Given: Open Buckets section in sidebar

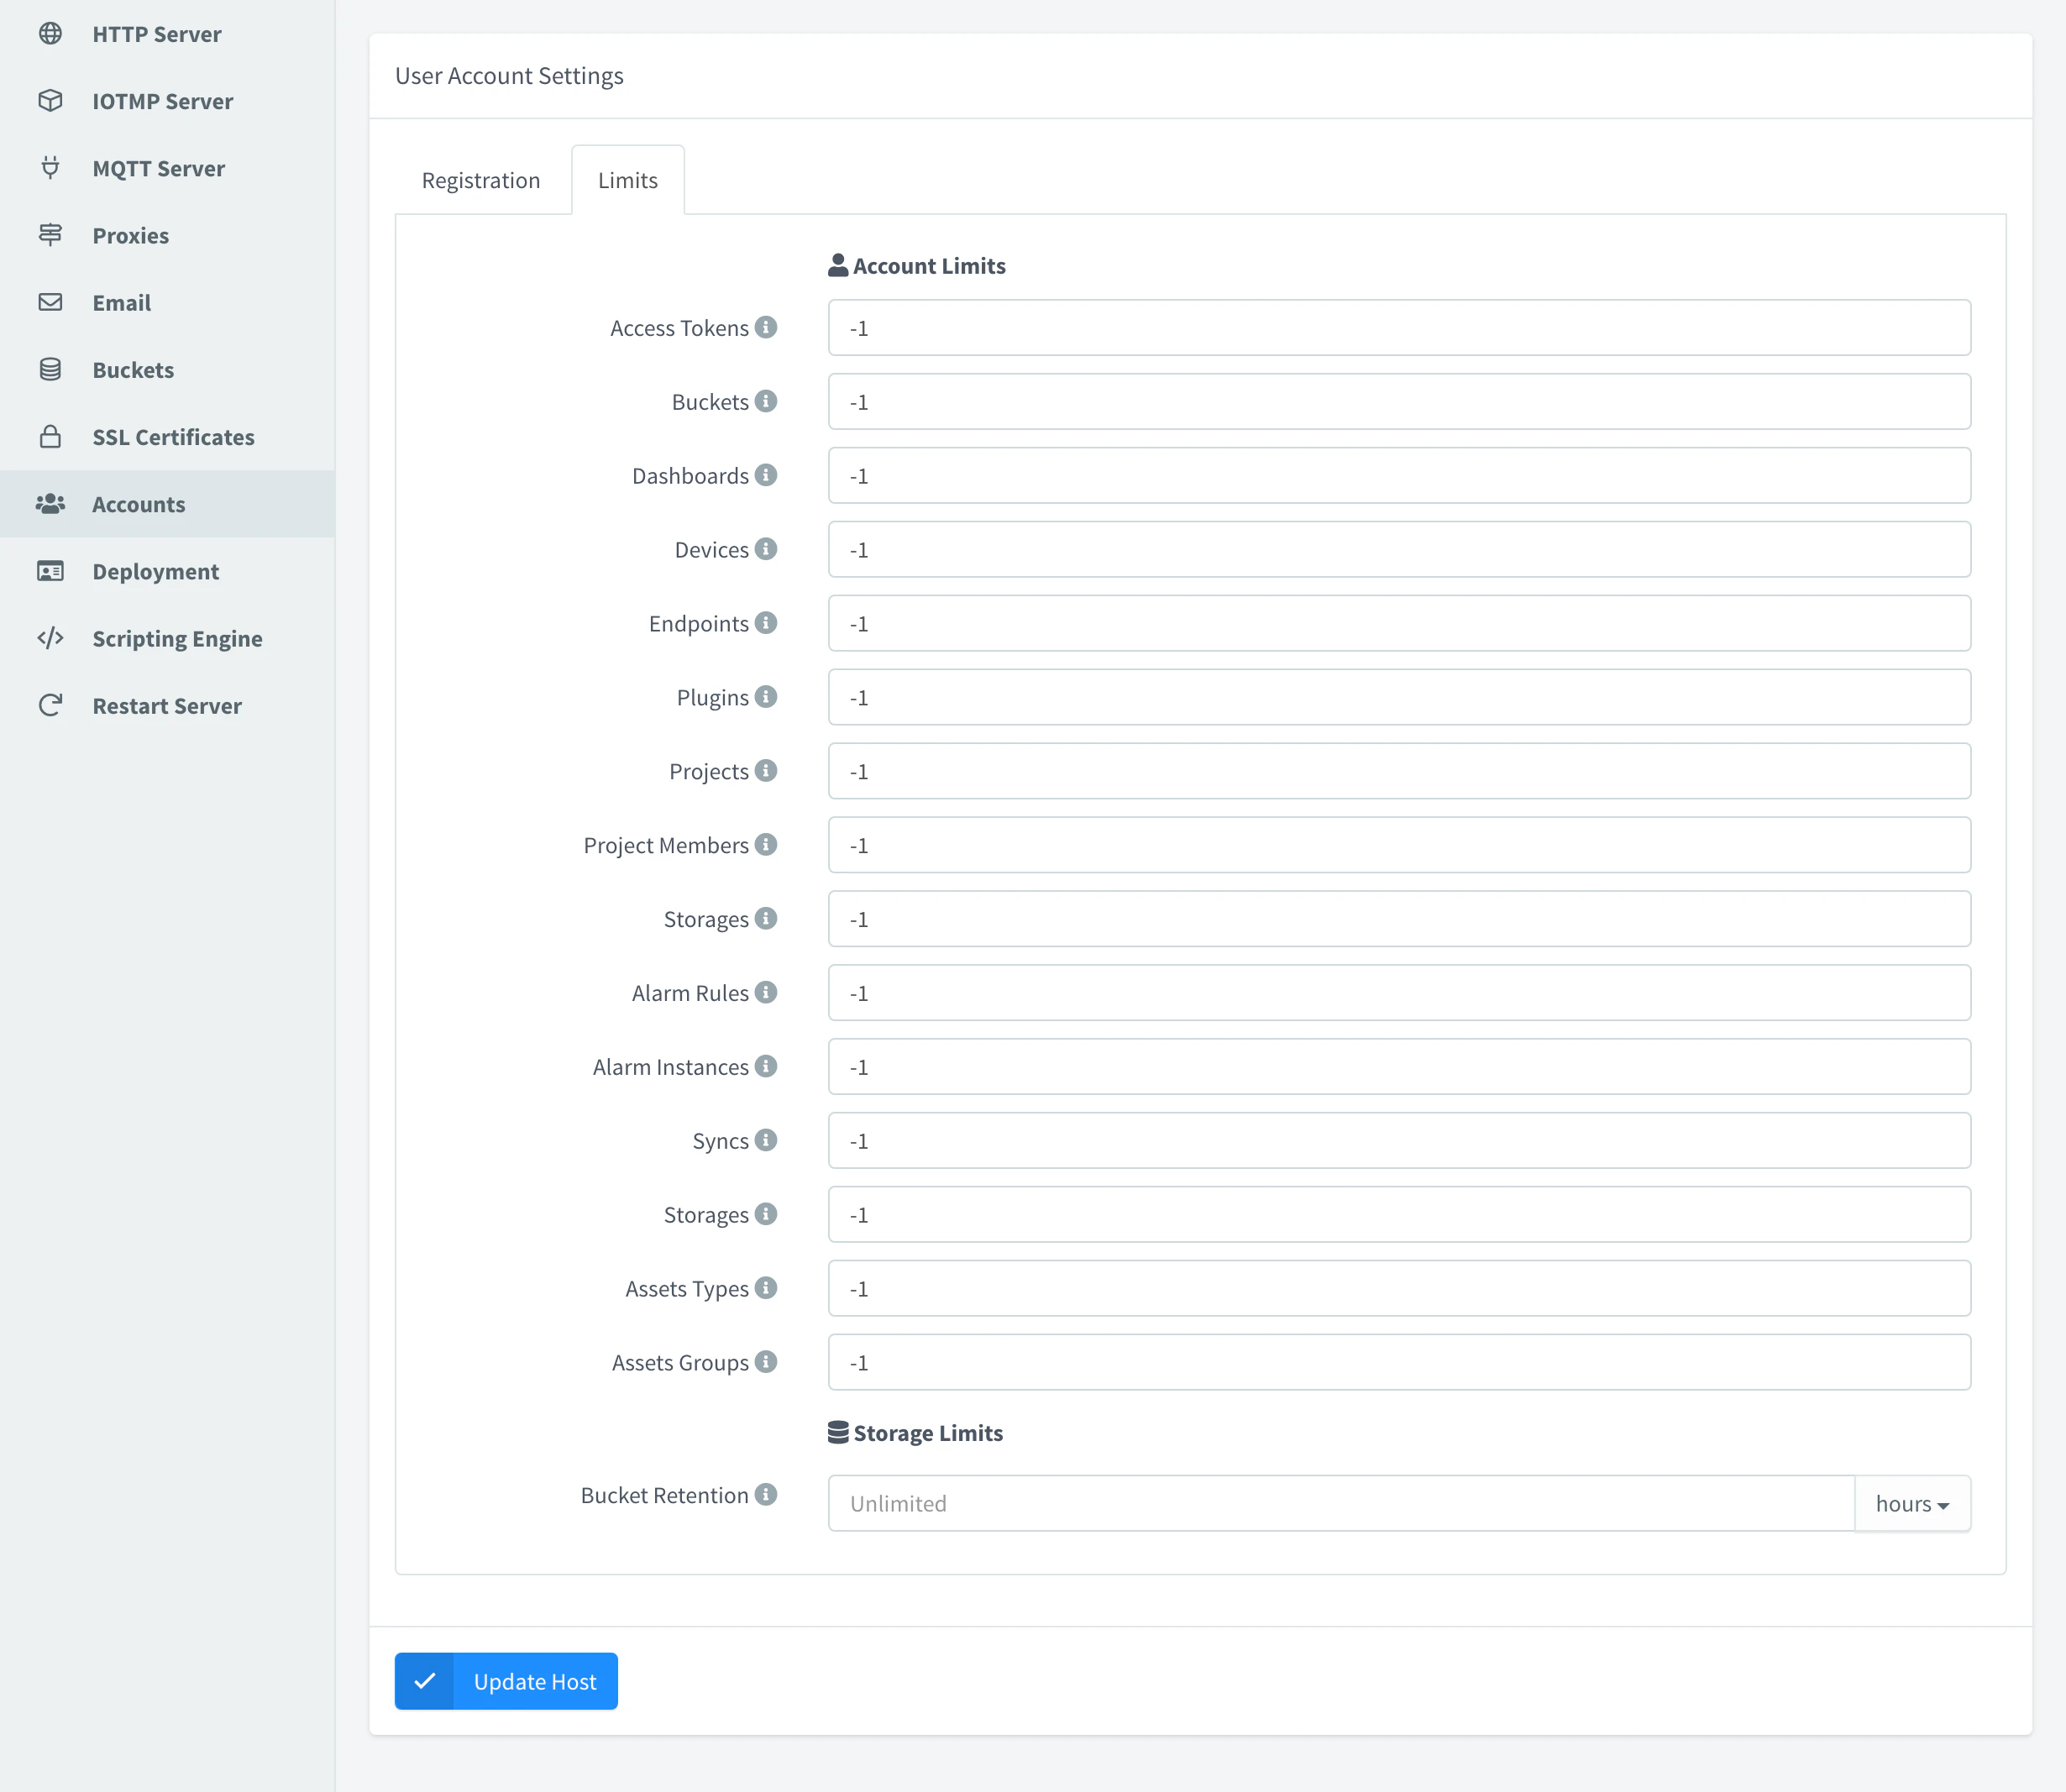Looking at the screenshot, I should pos(167,370).
